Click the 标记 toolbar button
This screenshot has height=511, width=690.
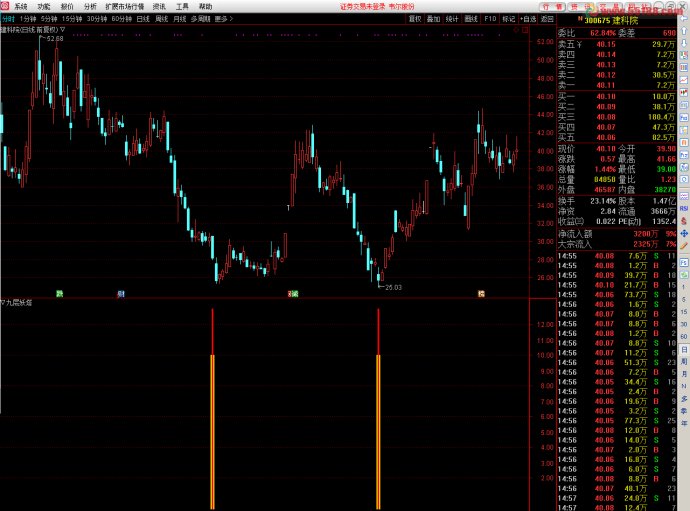tap(508, 19)
